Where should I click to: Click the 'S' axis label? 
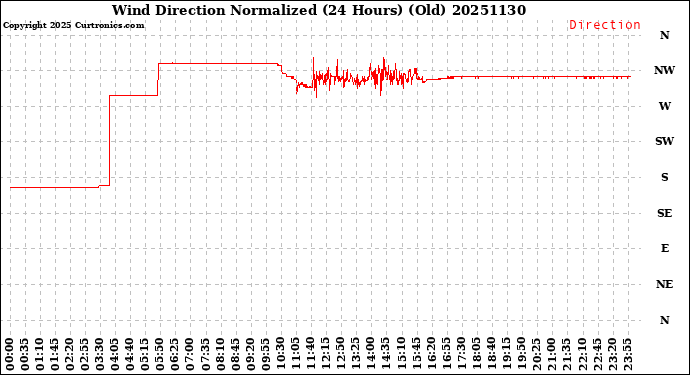click(664, 177)
